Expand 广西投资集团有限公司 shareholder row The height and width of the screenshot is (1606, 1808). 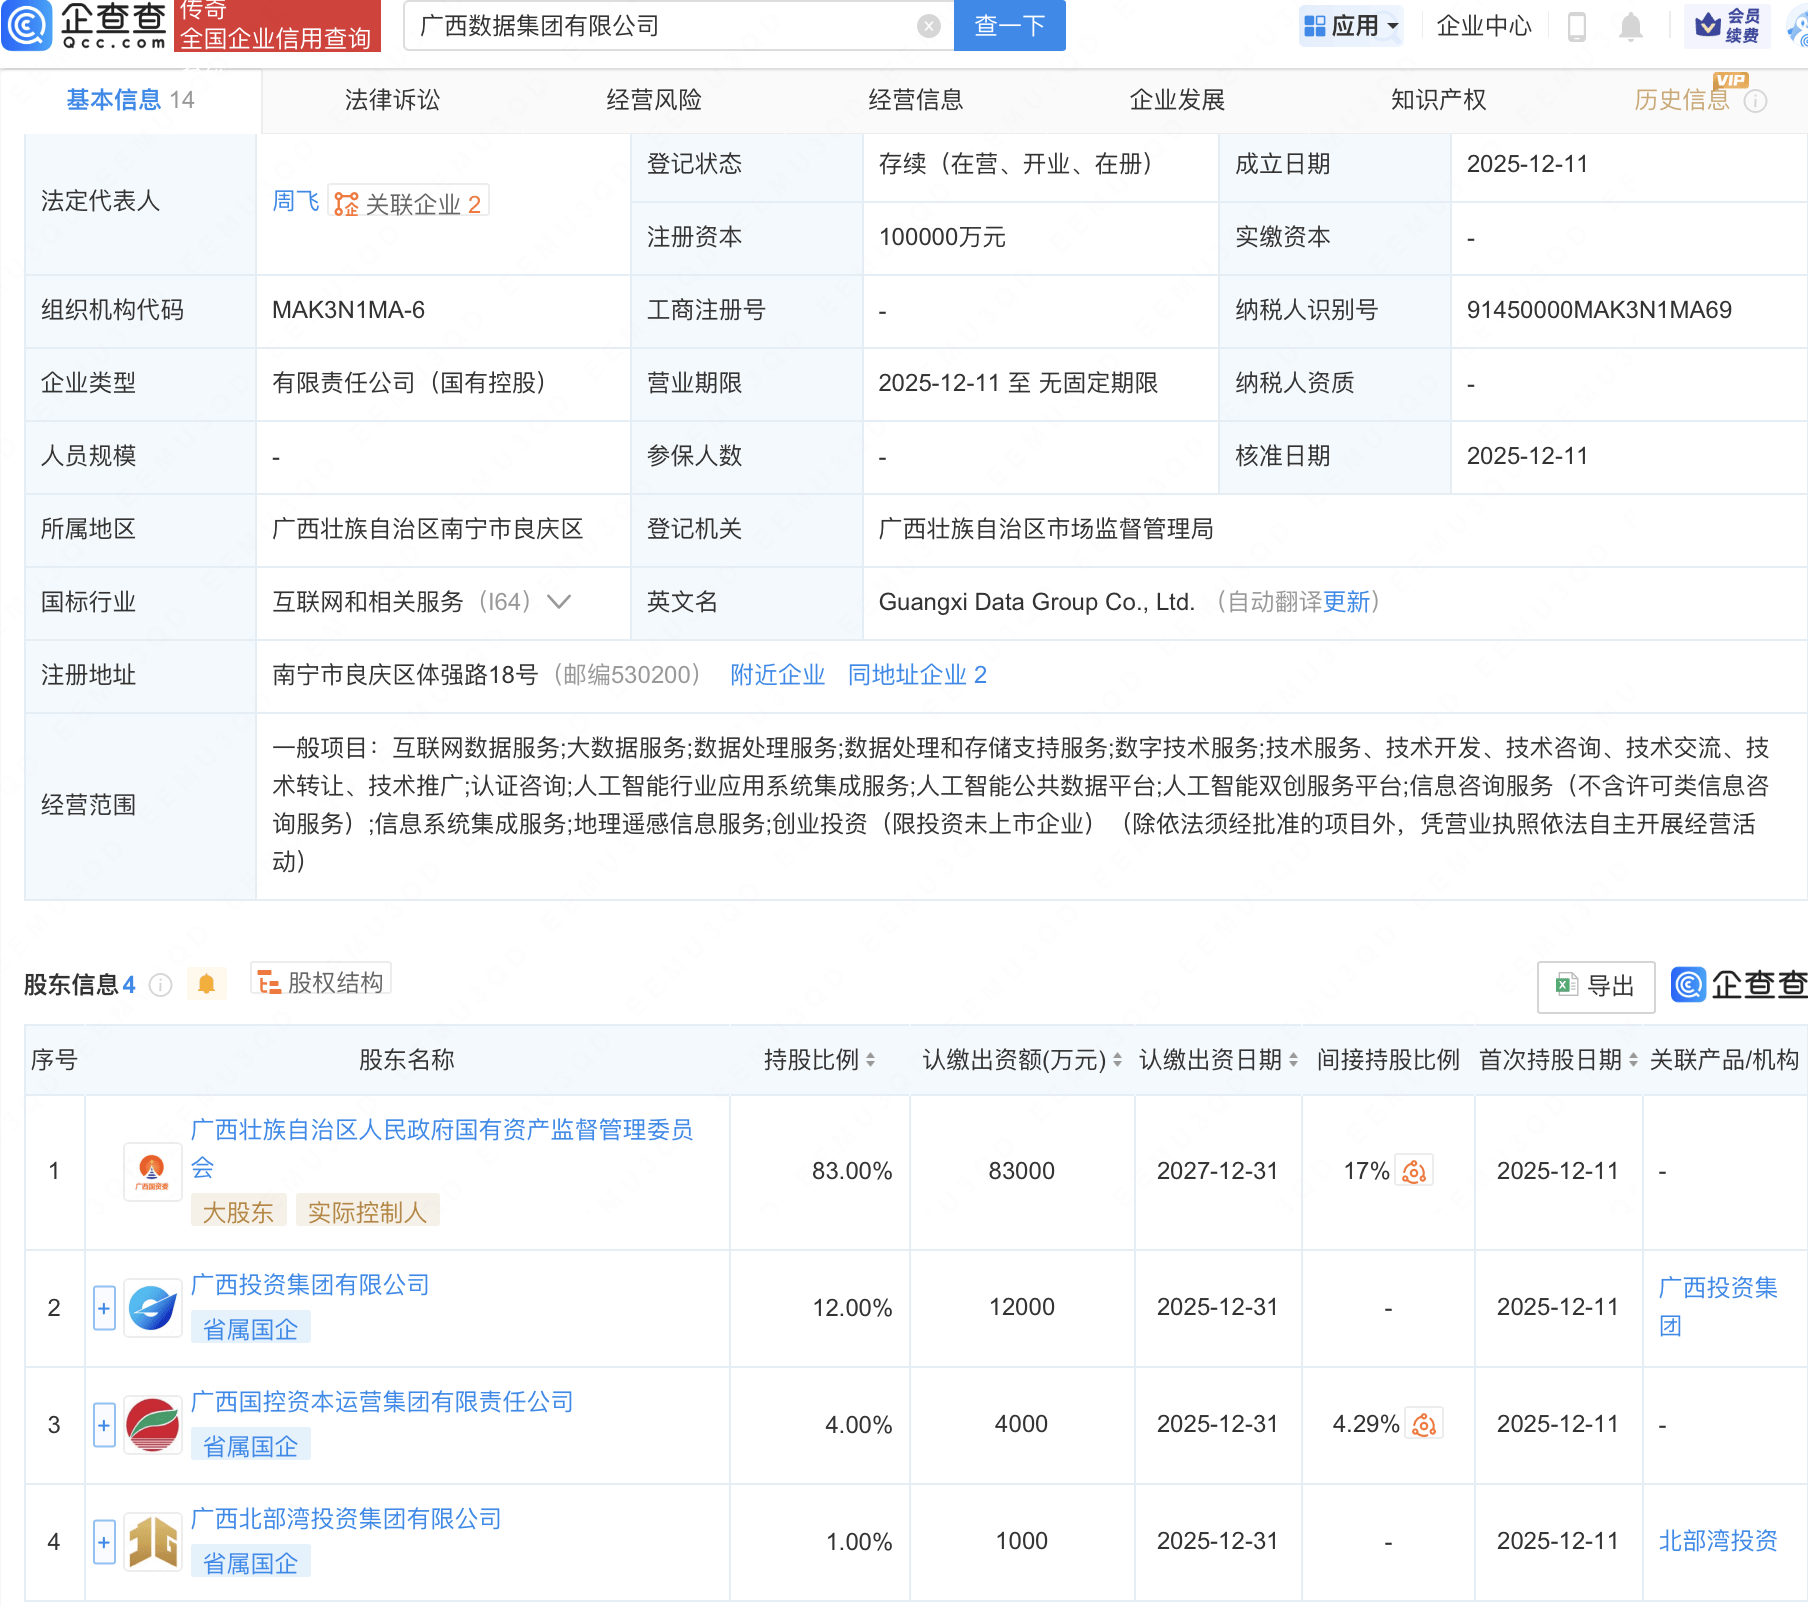coord(104,1308)
